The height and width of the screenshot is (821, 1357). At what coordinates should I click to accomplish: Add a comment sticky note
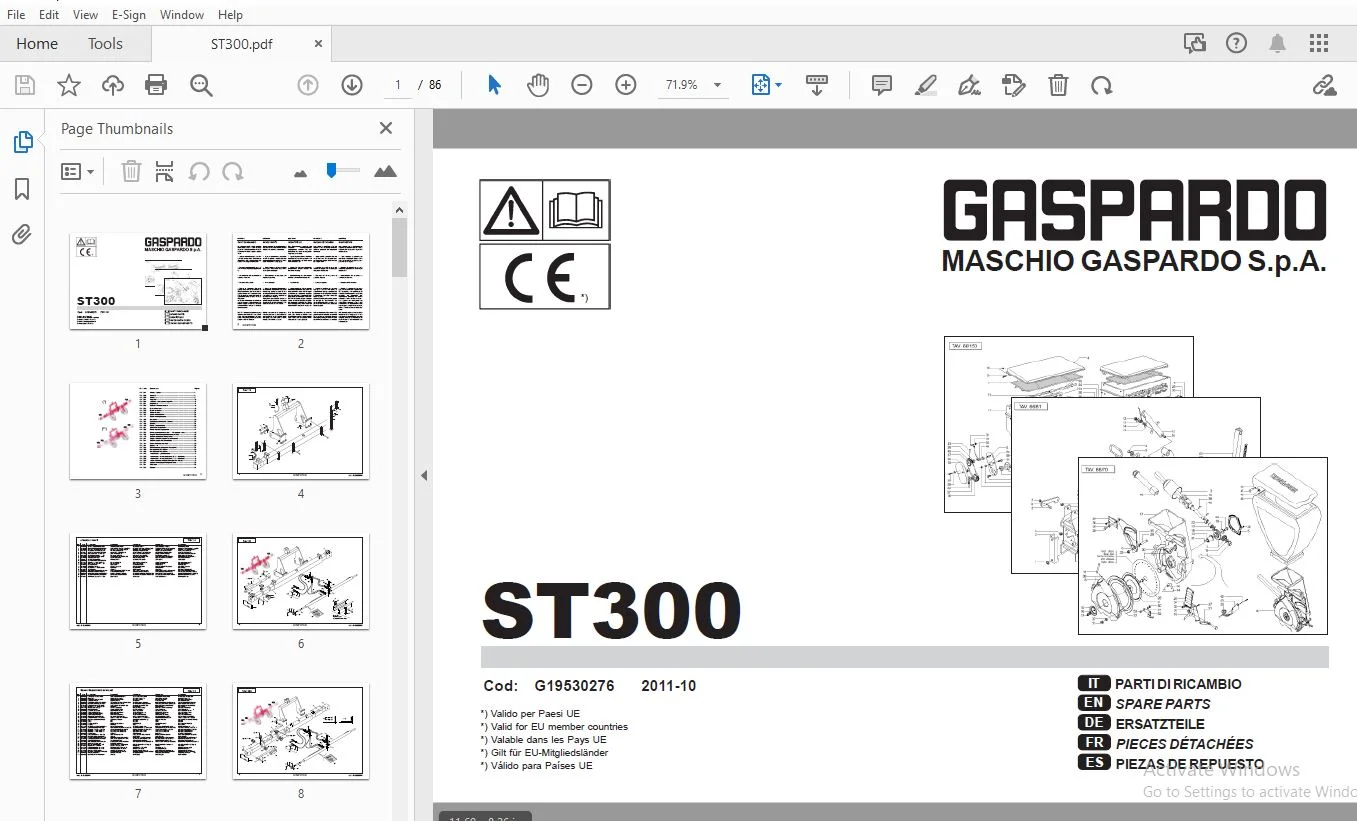(882, 86)
